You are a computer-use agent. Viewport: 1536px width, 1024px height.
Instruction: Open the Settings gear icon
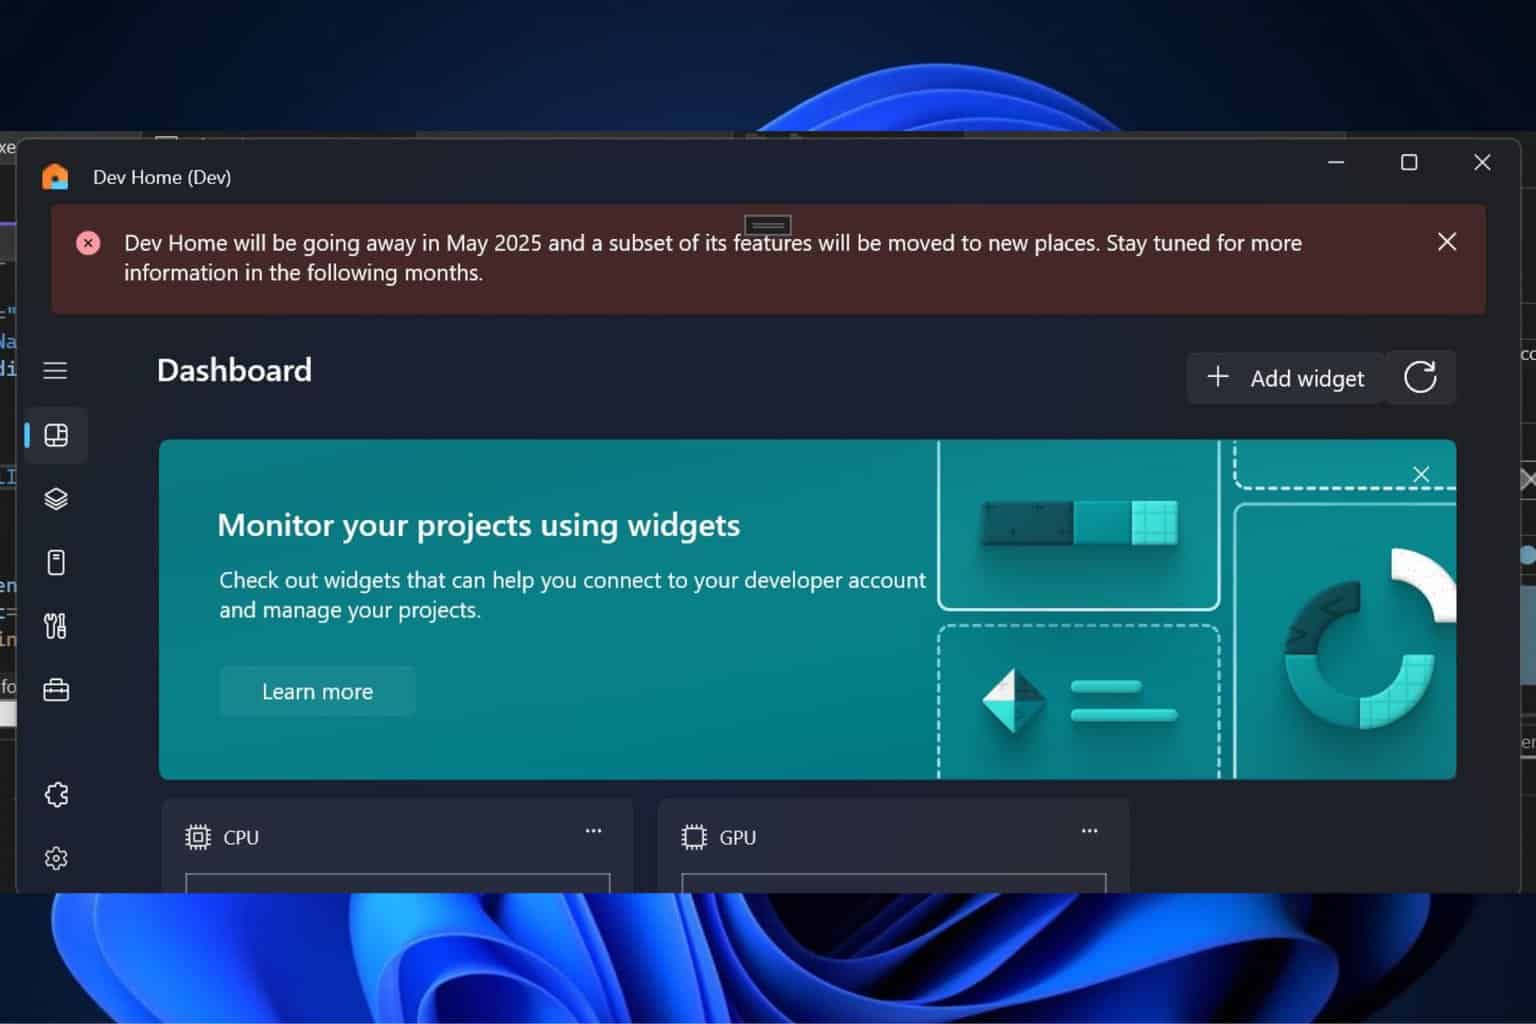point(56,858)
